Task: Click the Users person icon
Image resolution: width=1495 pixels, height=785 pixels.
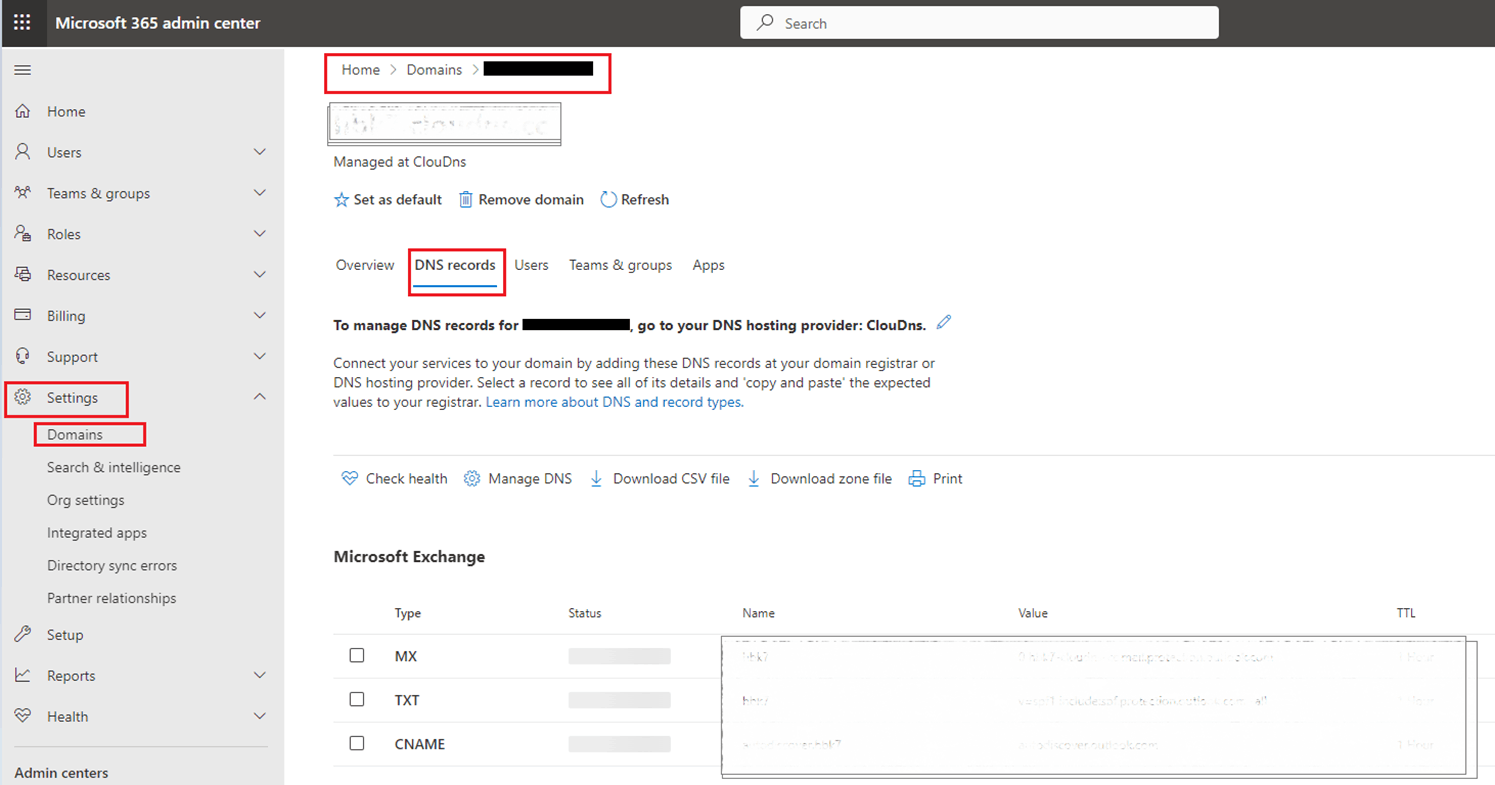Action: tap(23, 152)
